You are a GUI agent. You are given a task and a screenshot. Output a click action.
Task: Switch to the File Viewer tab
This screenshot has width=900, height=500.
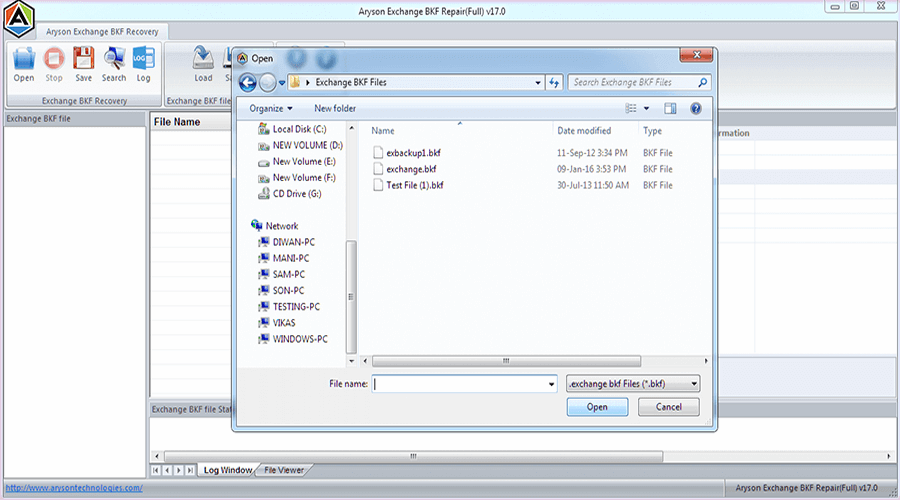pos(284,470)
